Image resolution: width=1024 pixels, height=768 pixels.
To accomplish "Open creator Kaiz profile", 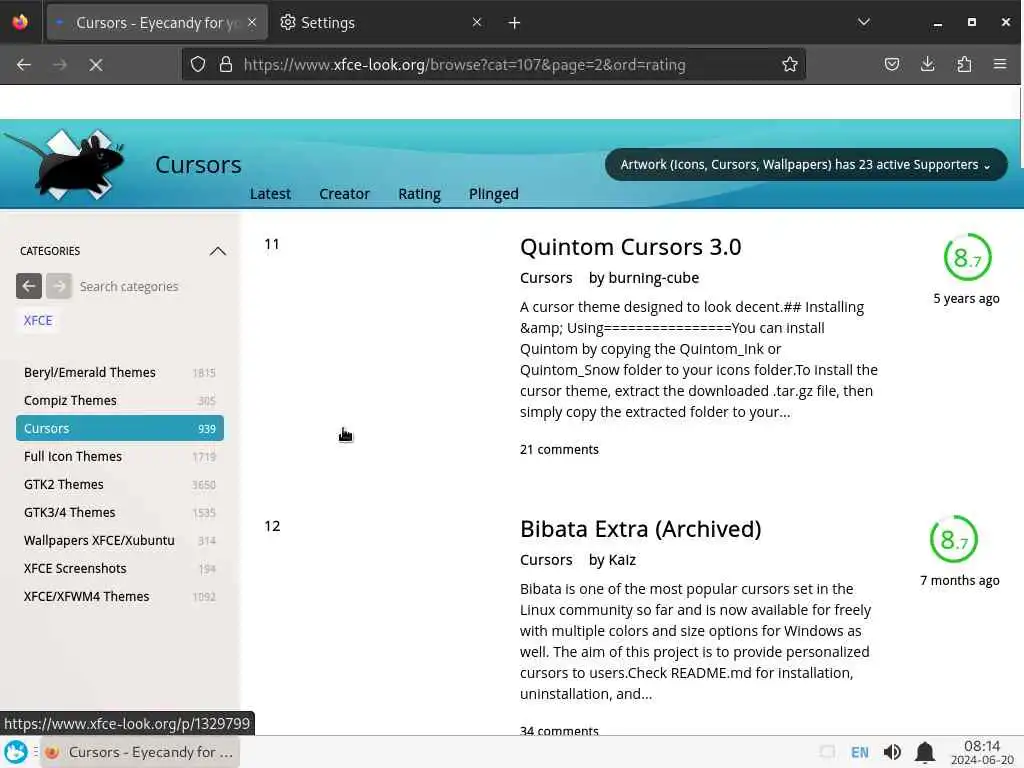I will 622,560.
